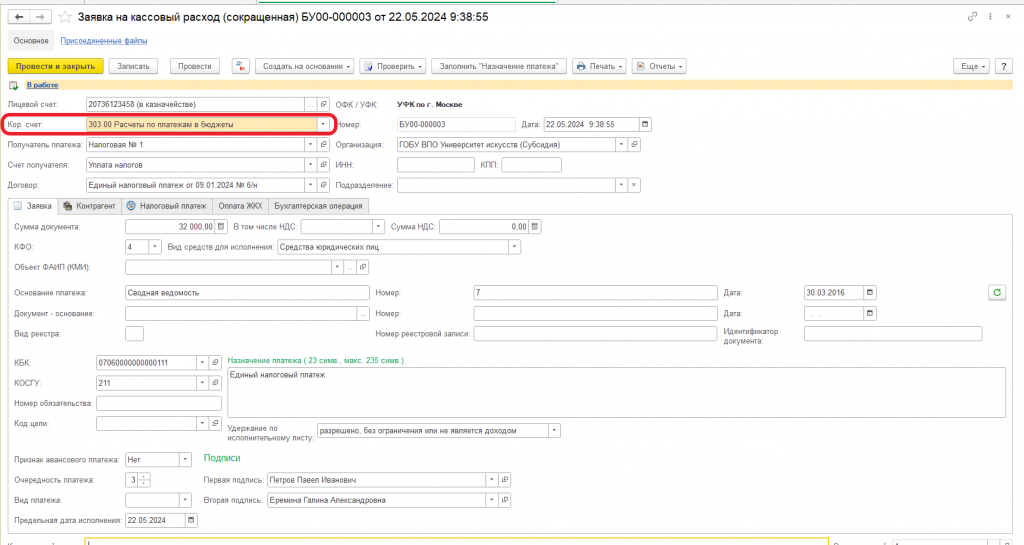Image resolution: width=1024 pixels, height=545 pixels.
Task: Add document to favorites with star icon
Action: point(65,17)
